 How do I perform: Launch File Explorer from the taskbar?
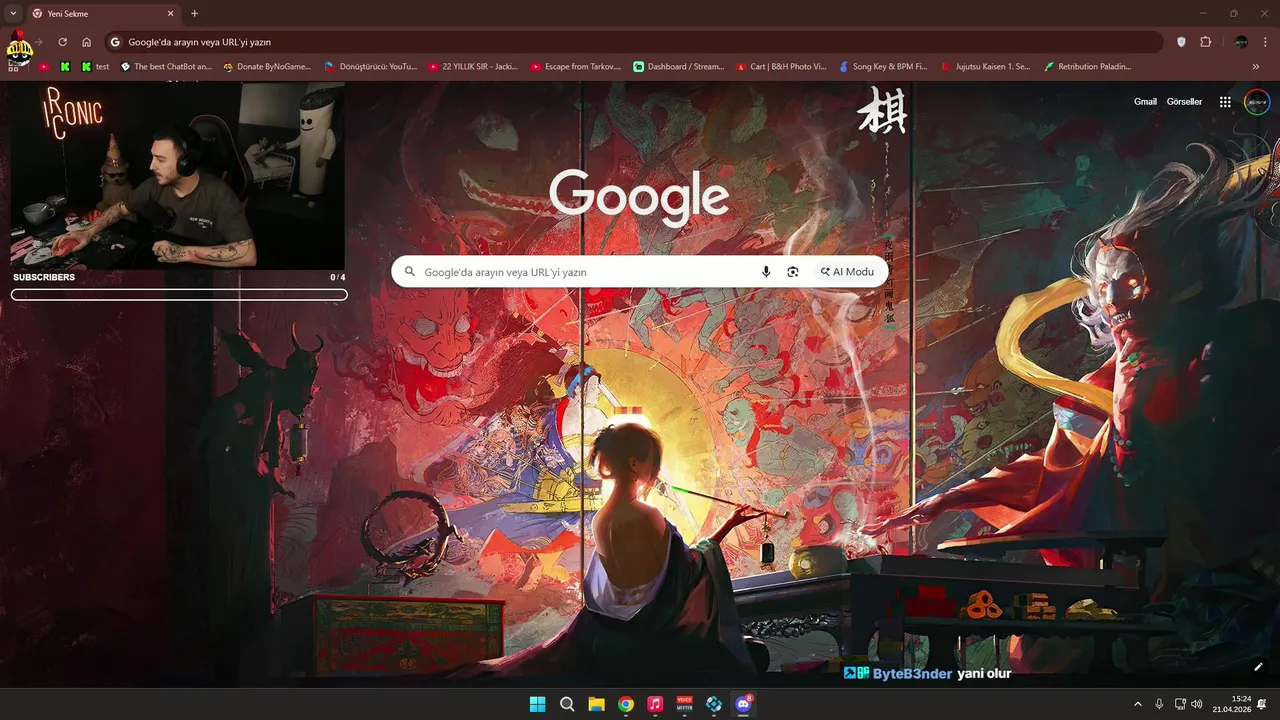point(596,704)
